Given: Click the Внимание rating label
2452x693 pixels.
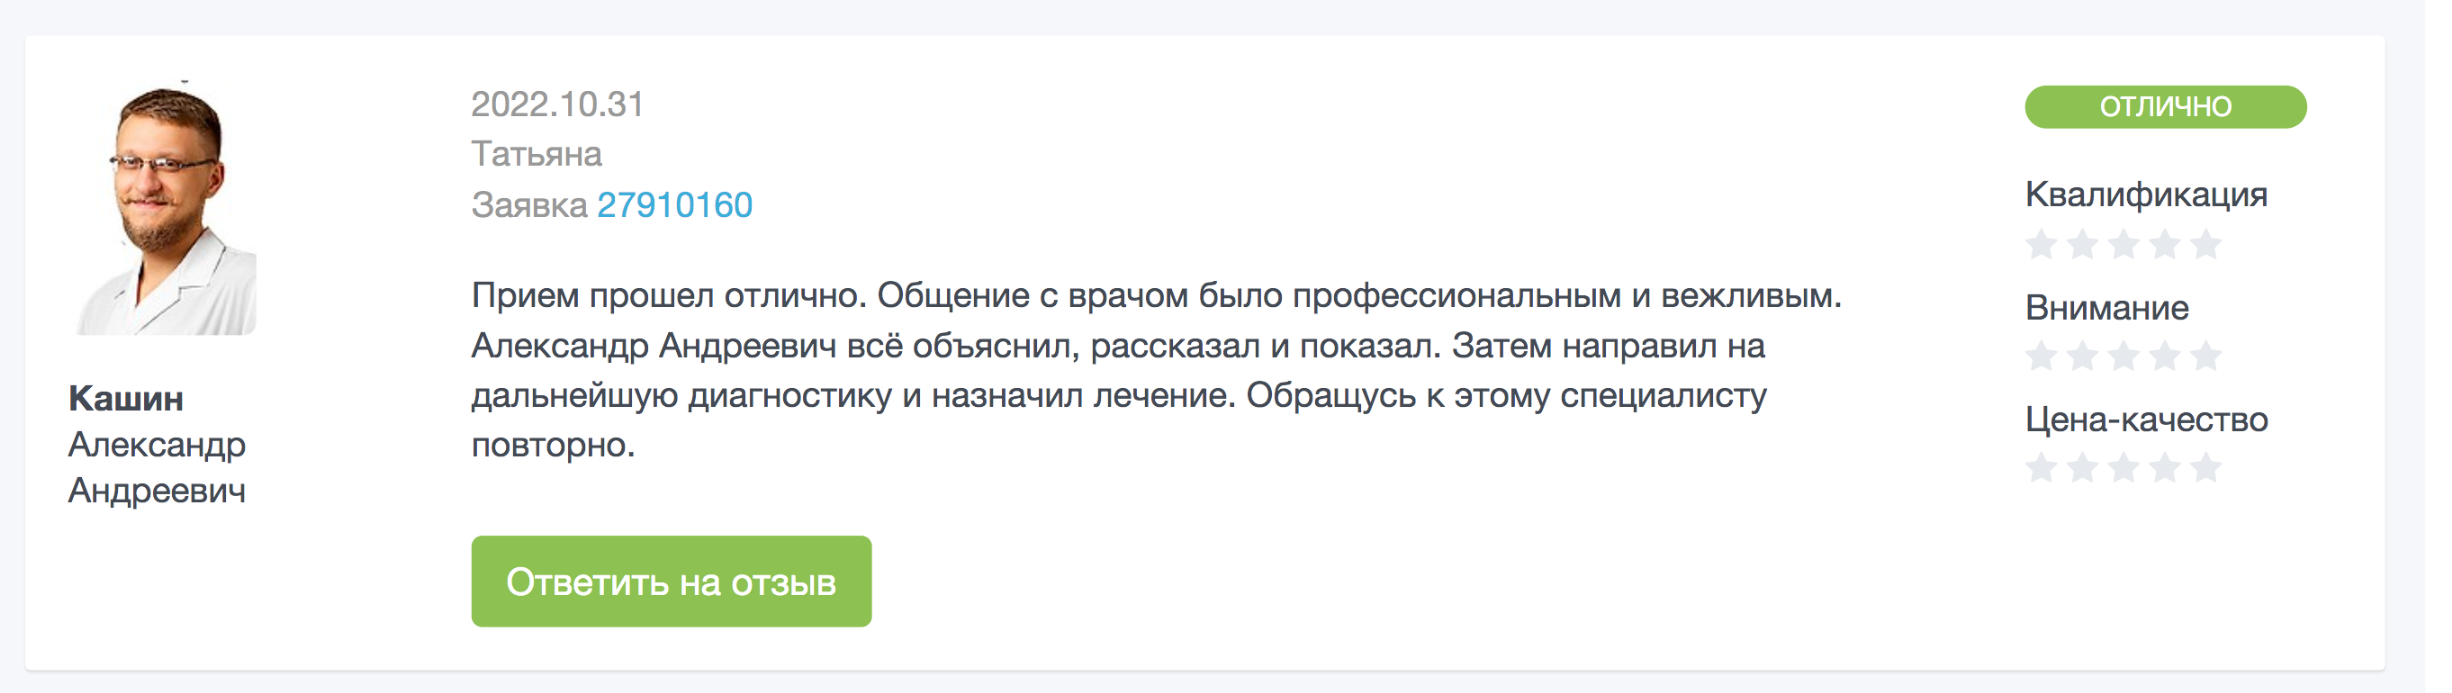Looking at the screenshot, I should click(2107, 307).
